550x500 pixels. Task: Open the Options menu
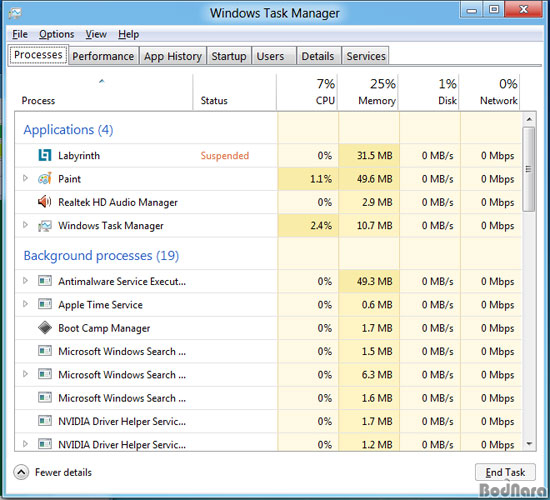click(x=56, y=34)
